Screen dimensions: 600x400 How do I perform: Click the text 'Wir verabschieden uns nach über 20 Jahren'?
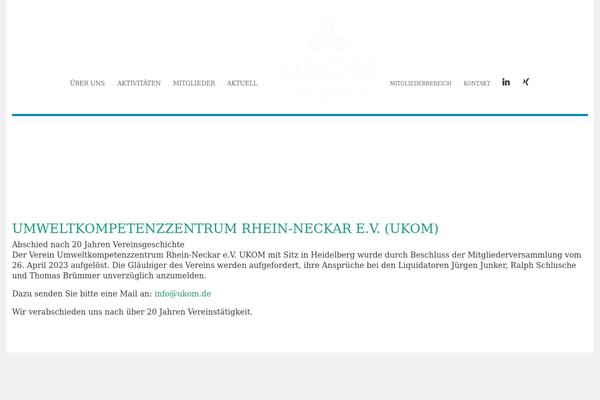tap(99, 312)
